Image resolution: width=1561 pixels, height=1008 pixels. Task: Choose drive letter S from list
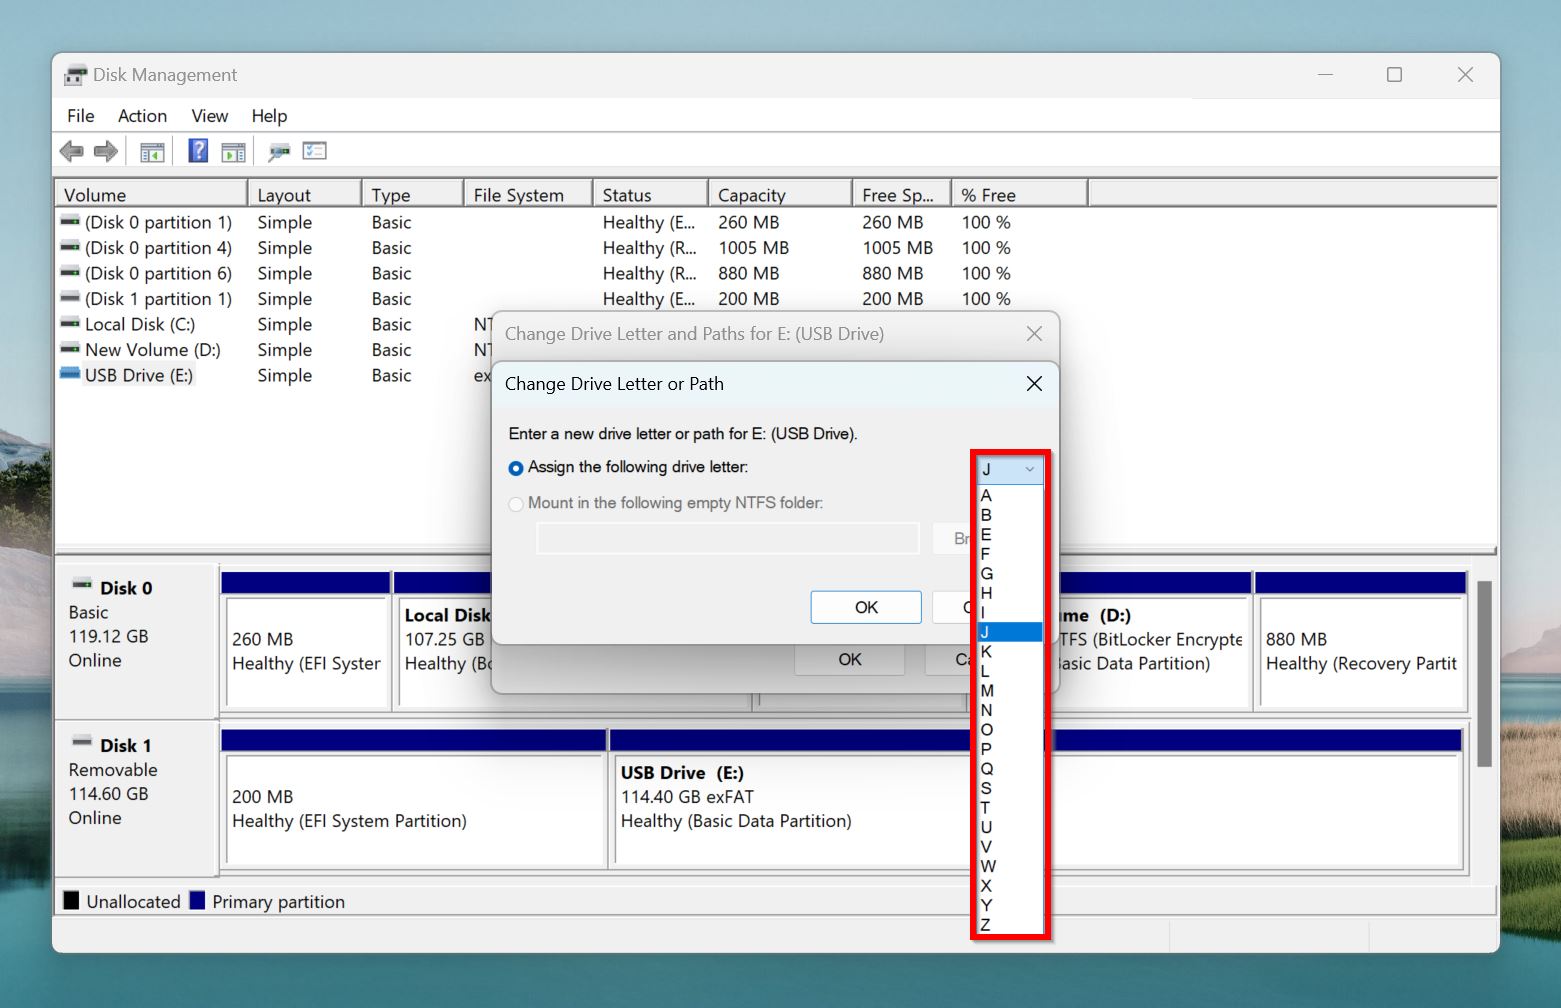point(1010,788)
